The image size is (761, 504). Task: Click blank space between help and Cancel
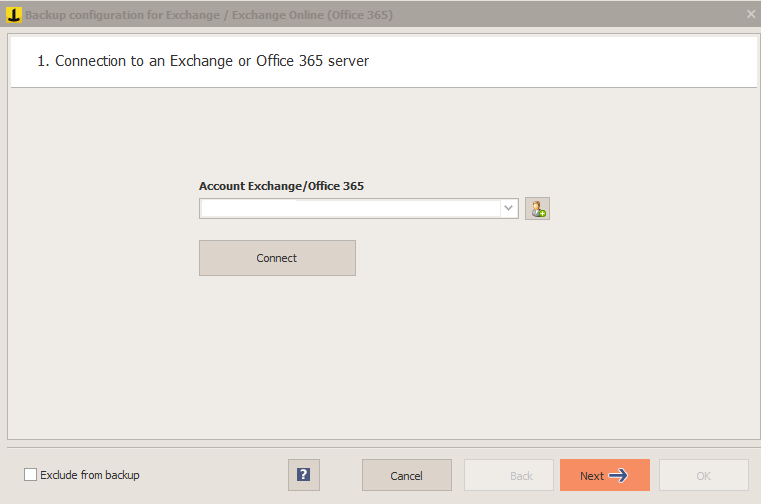tap(341, 475)
